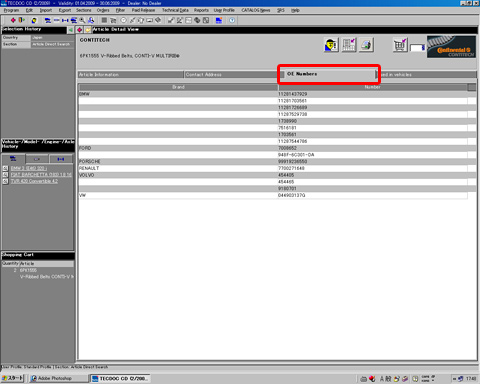This screenshot has width=480, height=384.
Task: Click the parts list grid icon in header
Action: tap(349, 45)
